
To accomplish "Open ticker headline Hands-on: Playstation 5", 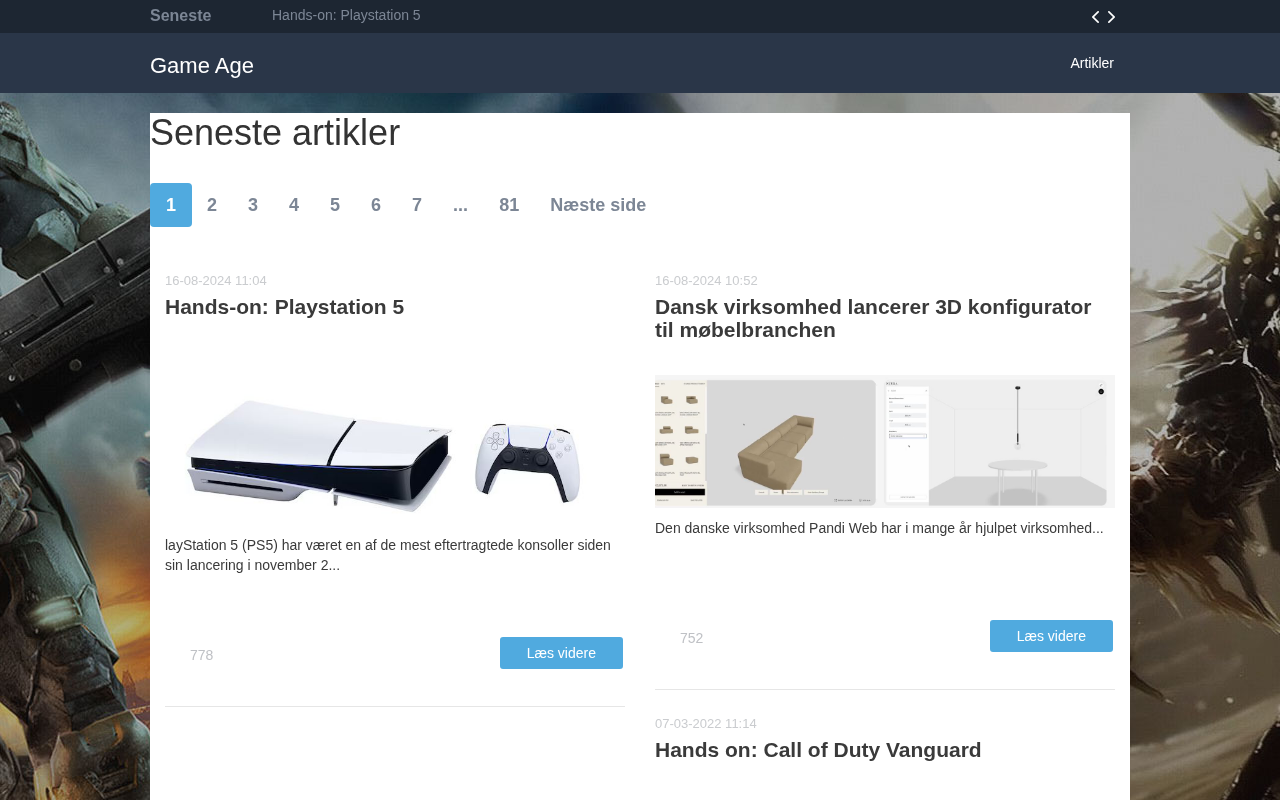I will pos(346,15).
